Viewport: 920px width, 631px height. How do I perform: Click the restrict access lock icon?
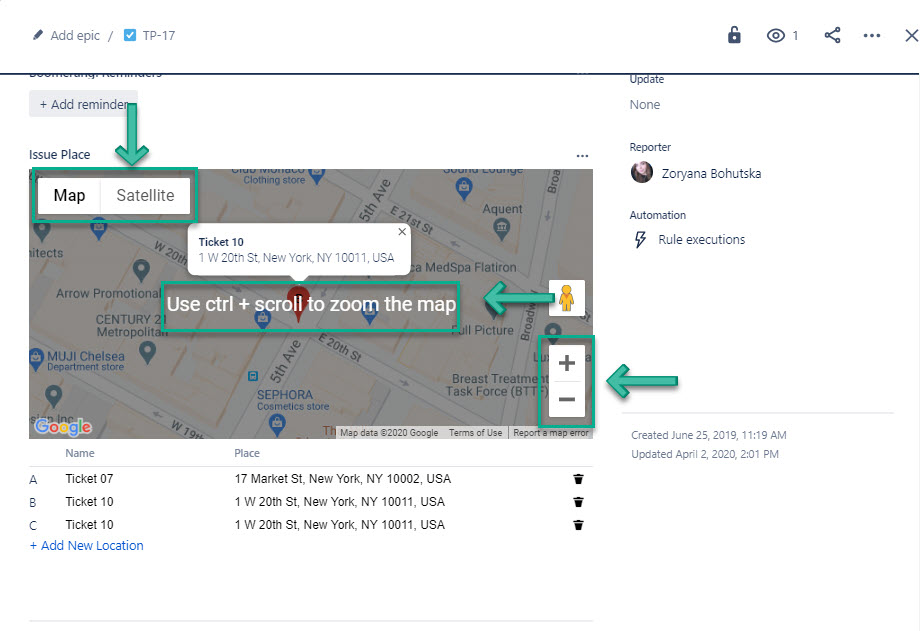[x=733, y=35]
